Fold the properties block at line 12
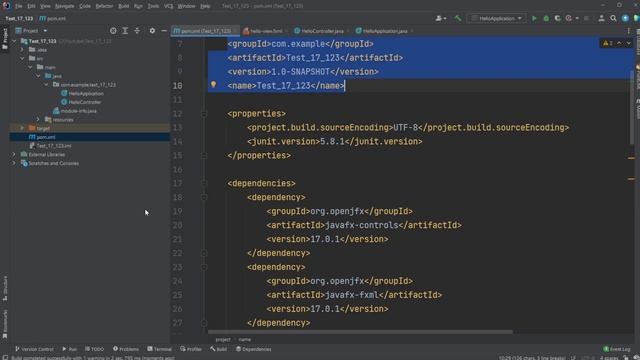Screen dimensions: 640x360 204,114
